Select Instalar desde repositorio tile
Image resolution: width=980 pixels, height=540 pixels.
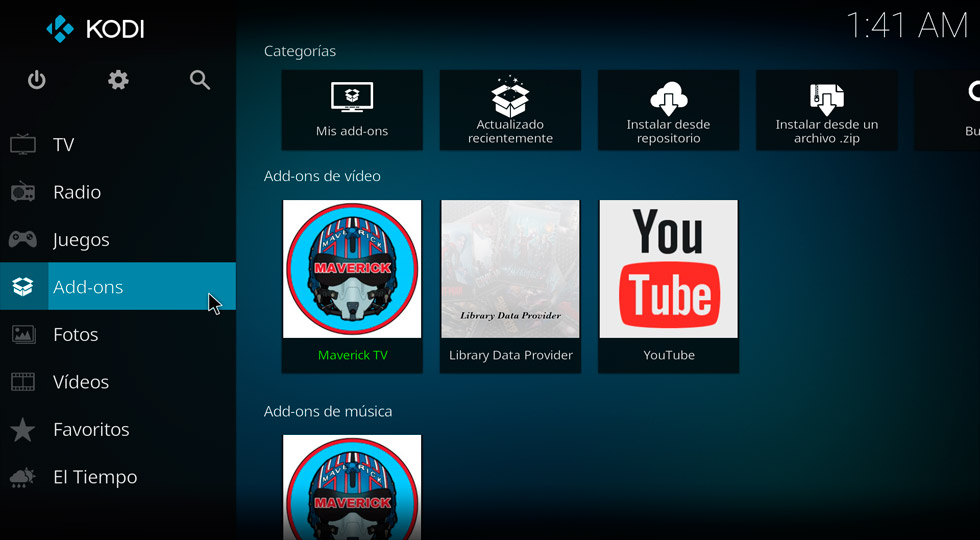668,110
